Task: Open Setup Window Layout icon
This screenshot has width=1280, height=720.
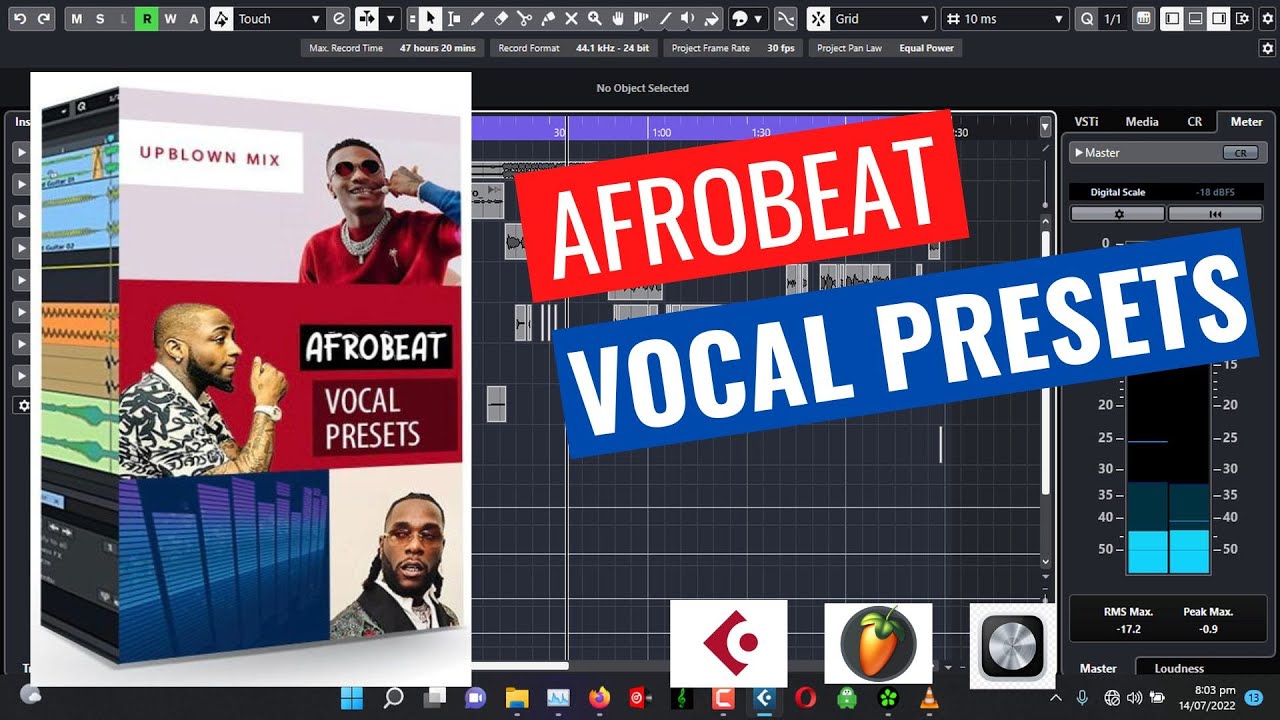Action: coord(1242,19)
